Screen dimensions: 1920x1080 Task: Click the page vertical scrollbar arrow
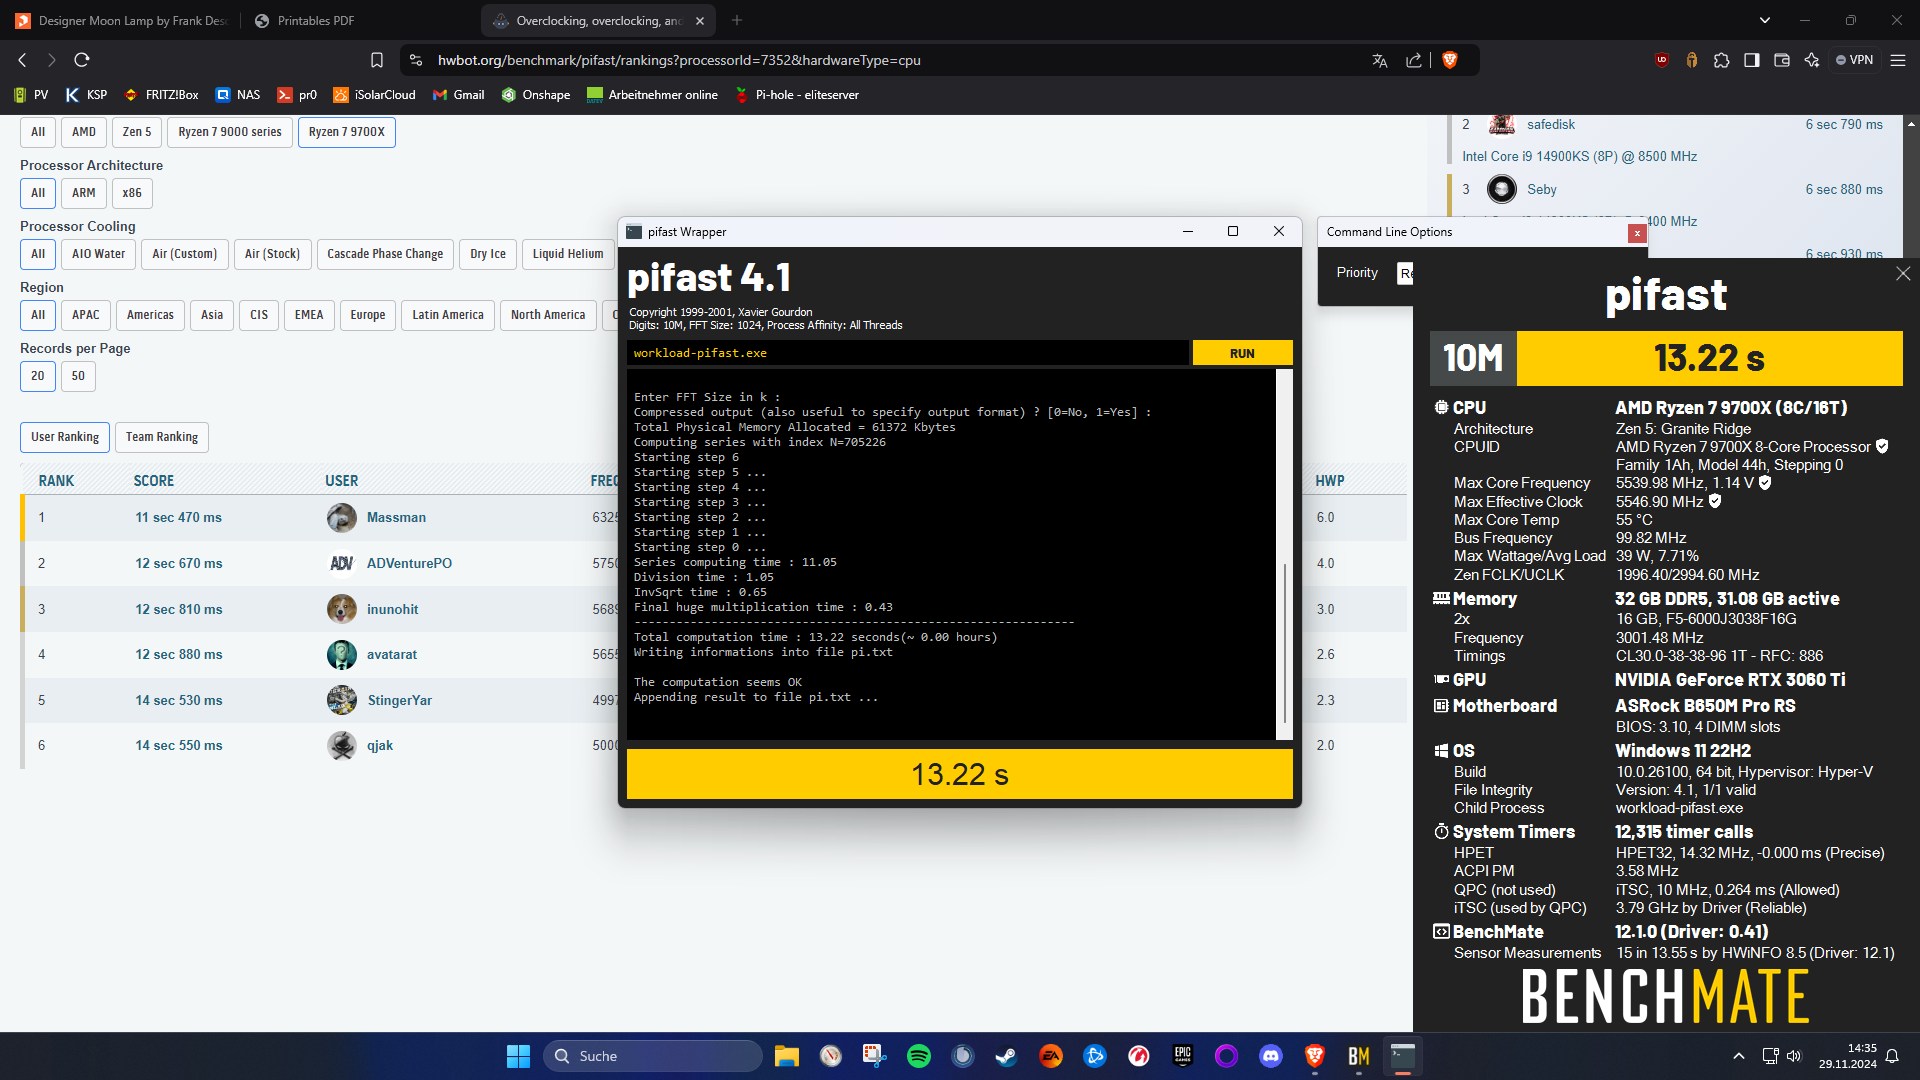click(x=1911, y=125)
